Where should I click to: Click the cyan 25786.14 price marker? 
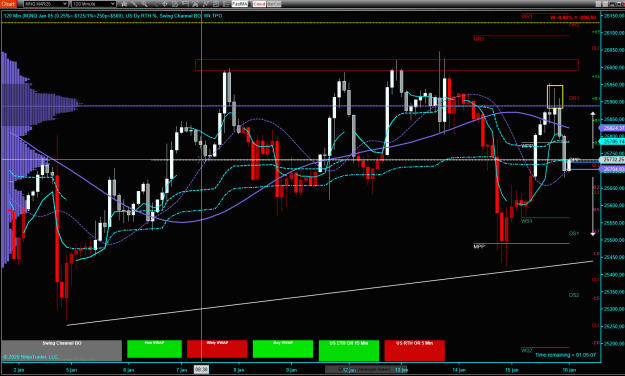(x=613, y=142)
